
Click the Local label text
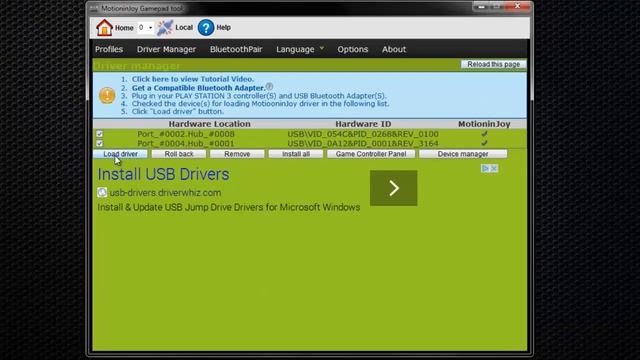(184, 27)
